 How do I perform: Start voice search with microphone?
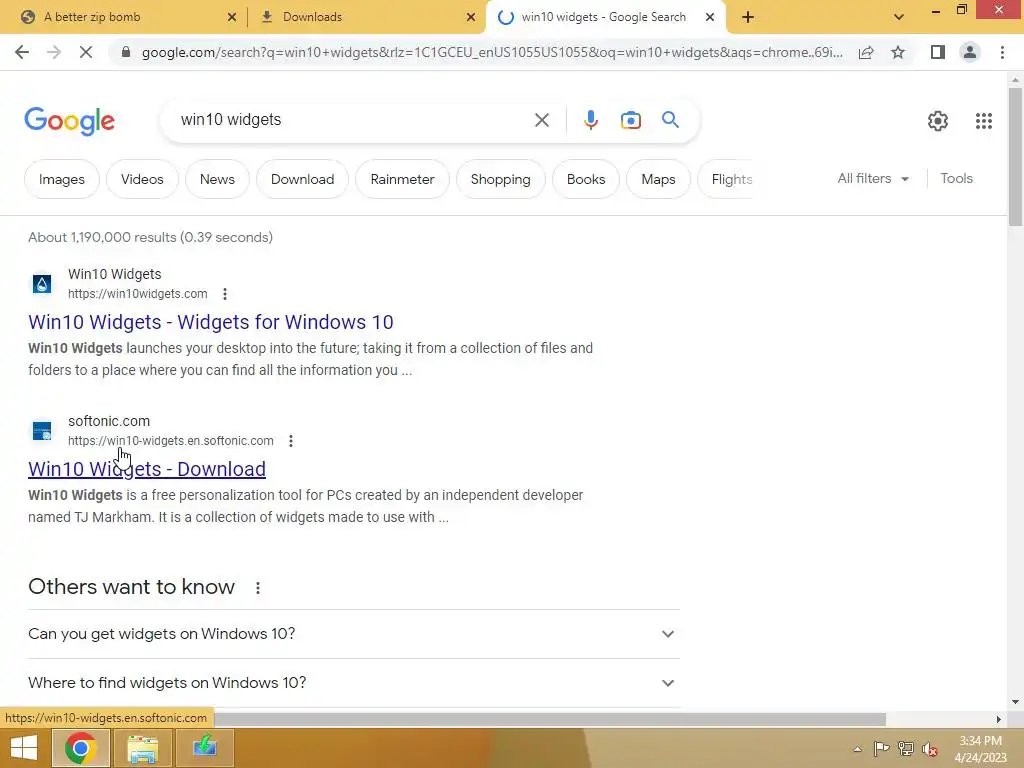pyautogui.click(x=590, y=120)
